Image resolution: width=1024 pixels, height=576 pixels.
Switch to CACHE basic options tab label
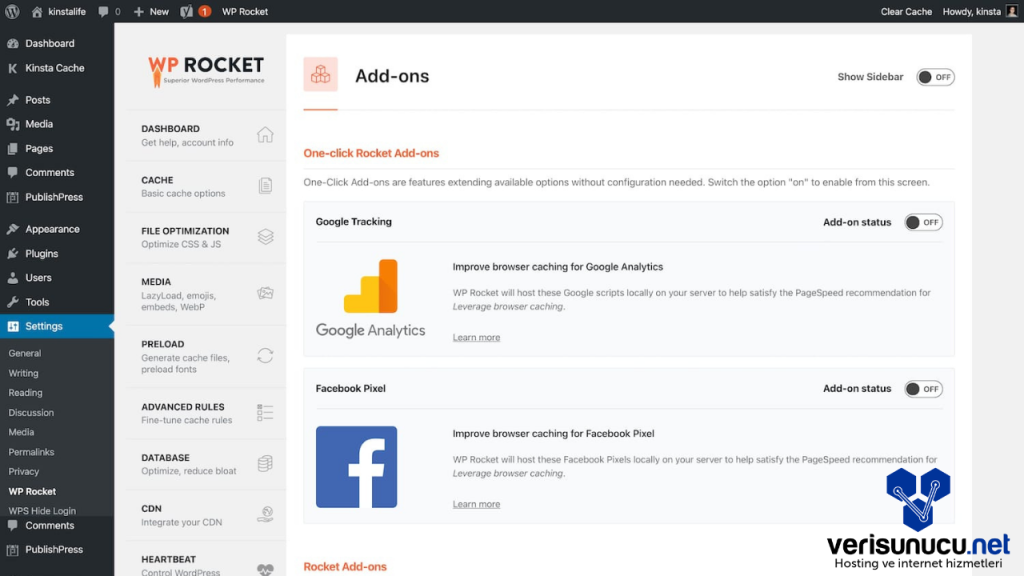coord(157,180)
